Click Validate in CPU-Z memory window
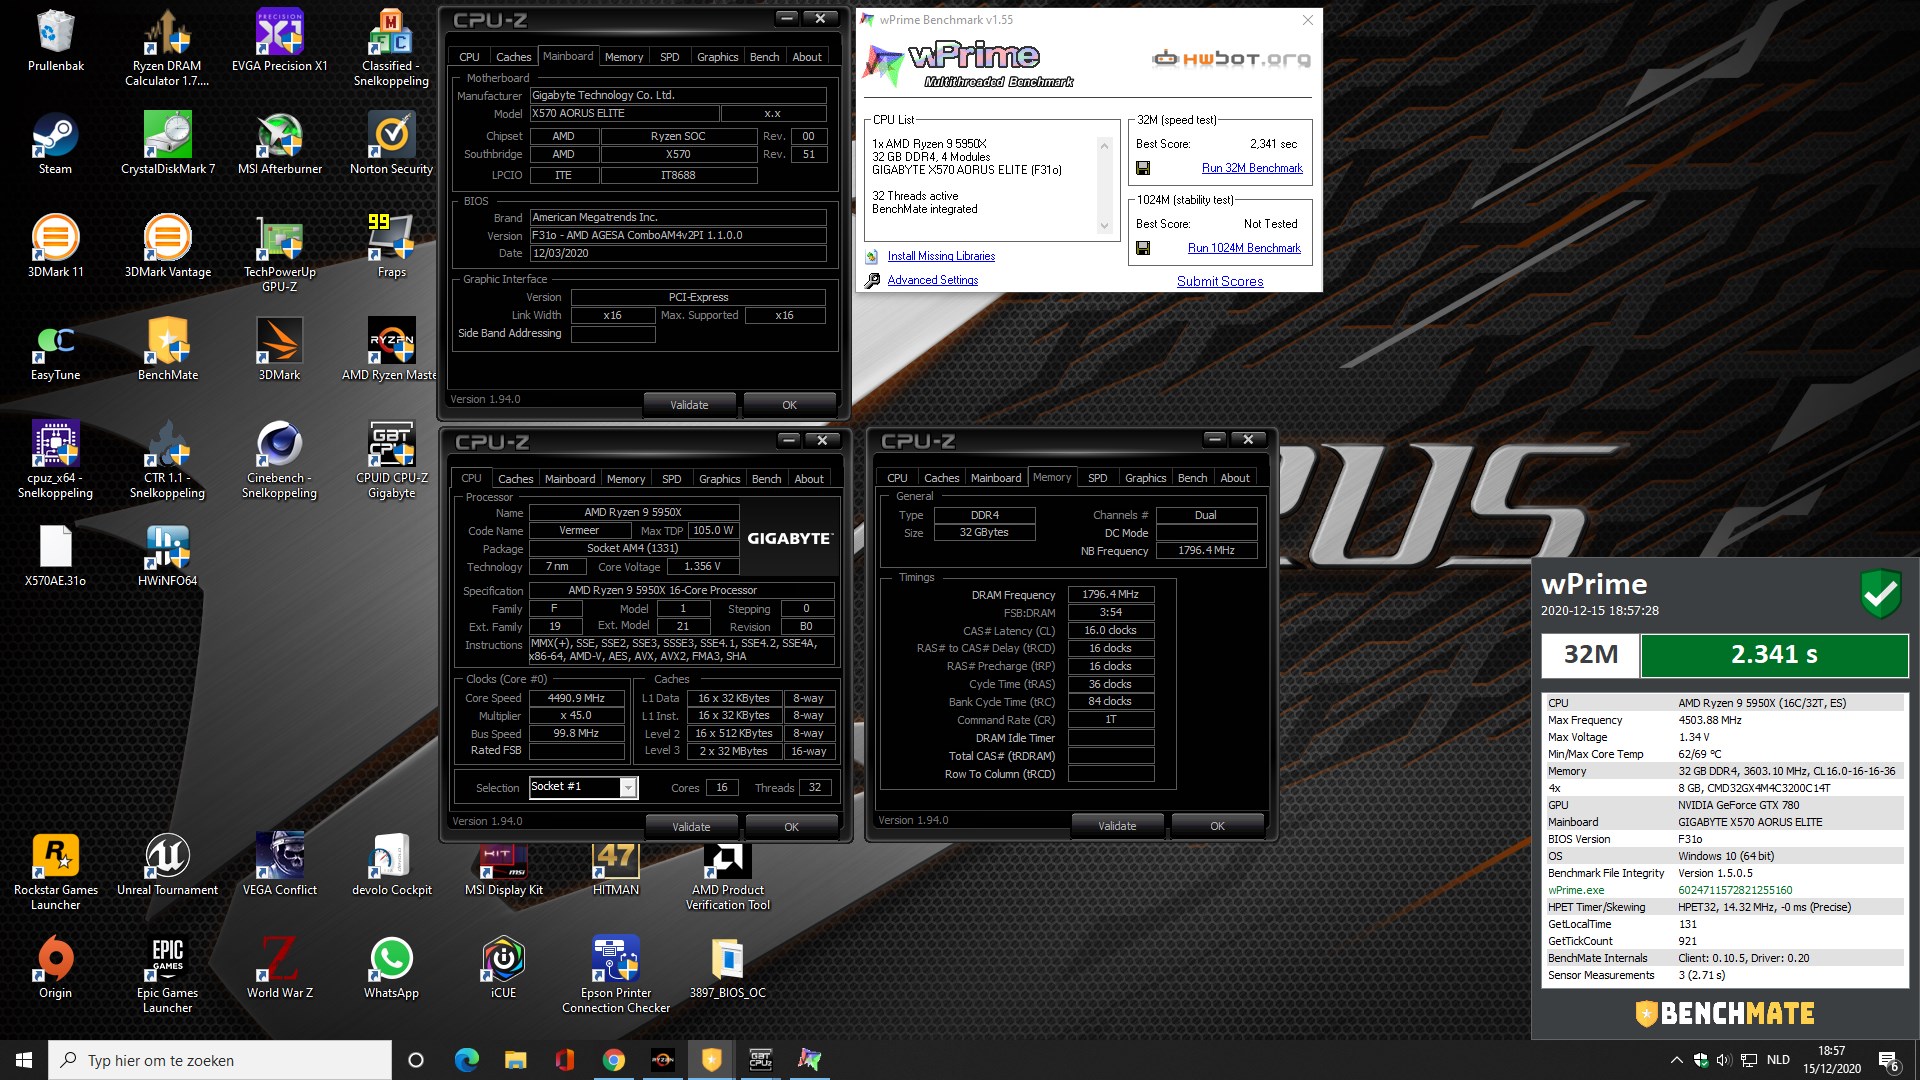The width and height of the screenshot is (1920, 1080). (1117, 826)
